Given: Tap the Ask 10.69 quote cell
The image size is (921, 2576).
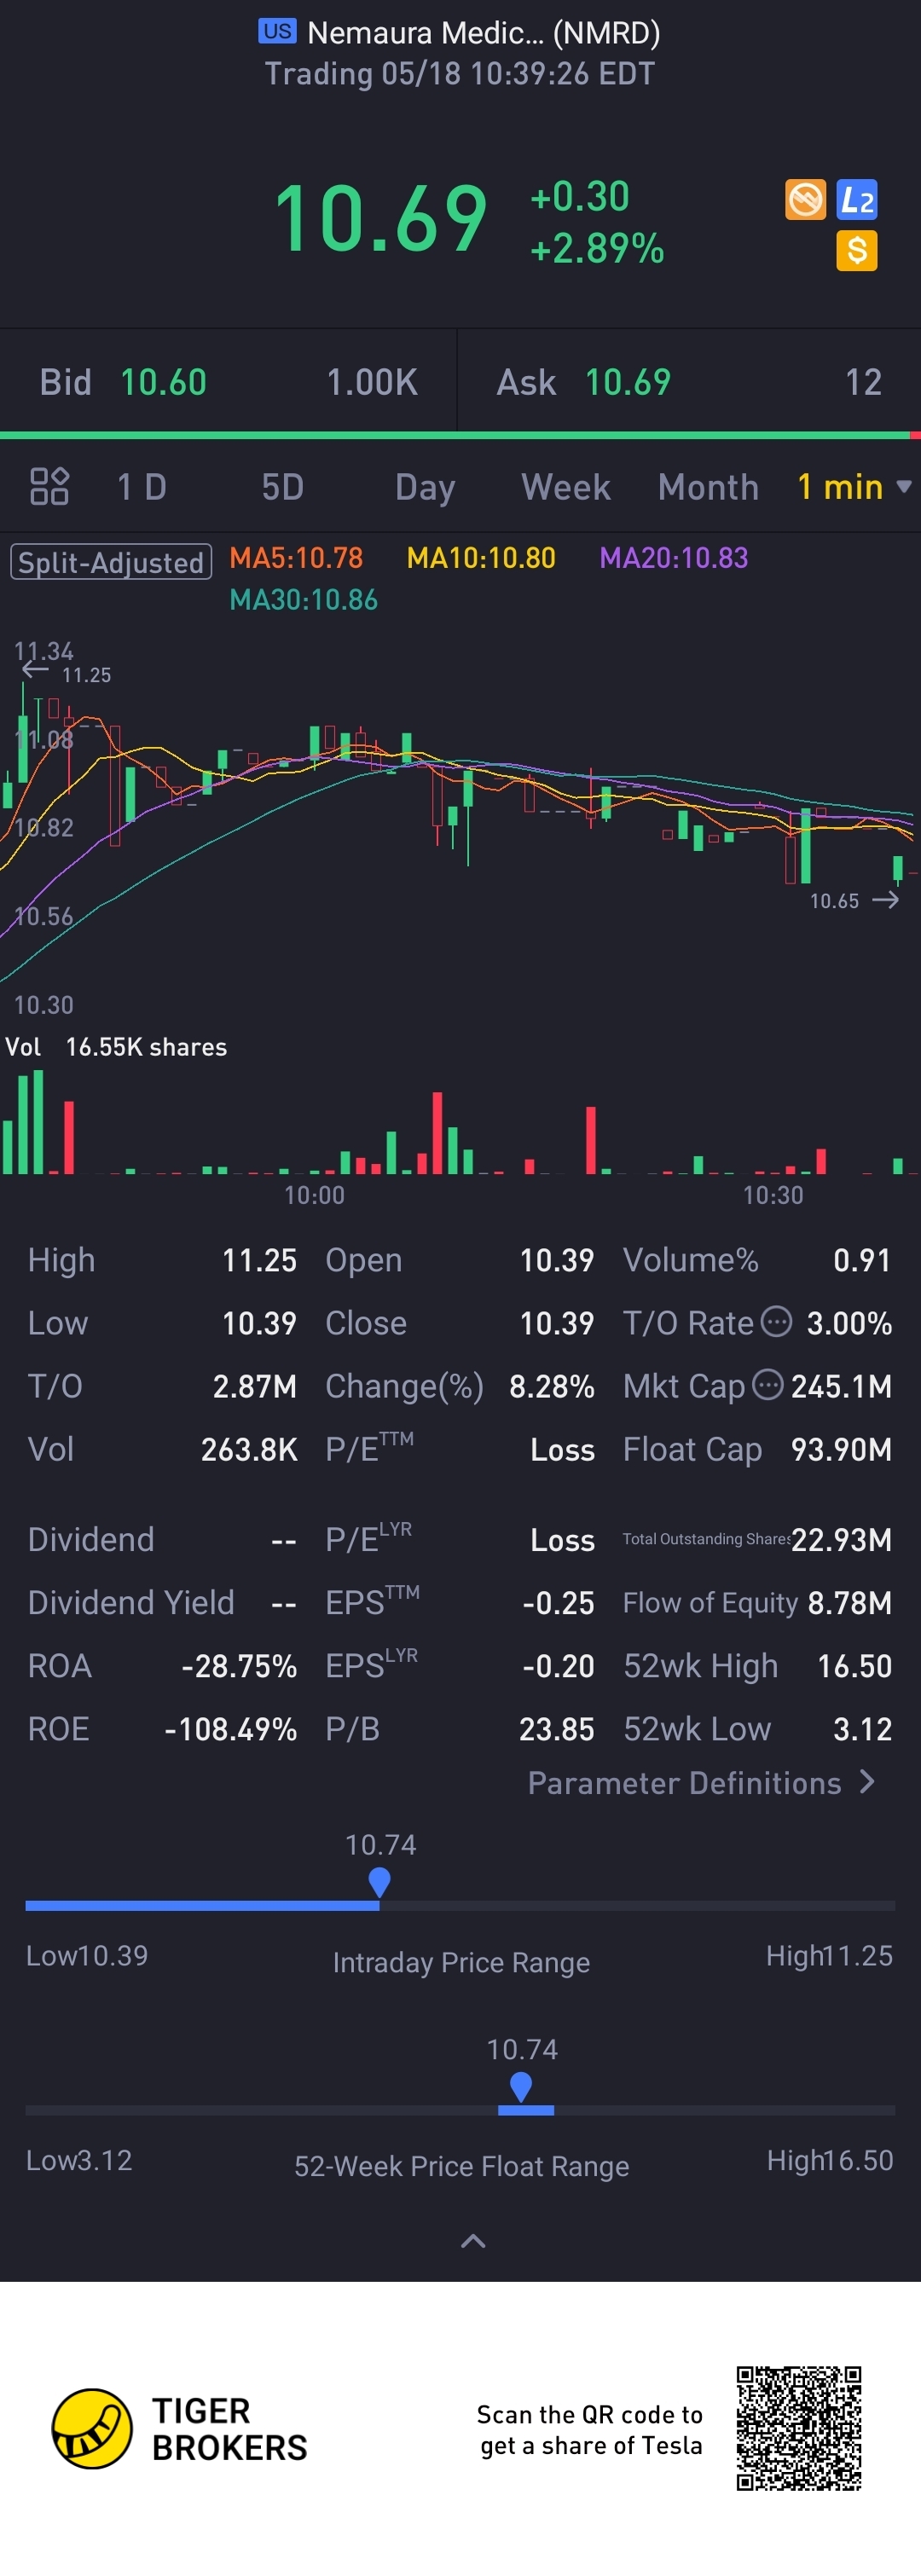Looking at the screenshot, I should 689,382.
